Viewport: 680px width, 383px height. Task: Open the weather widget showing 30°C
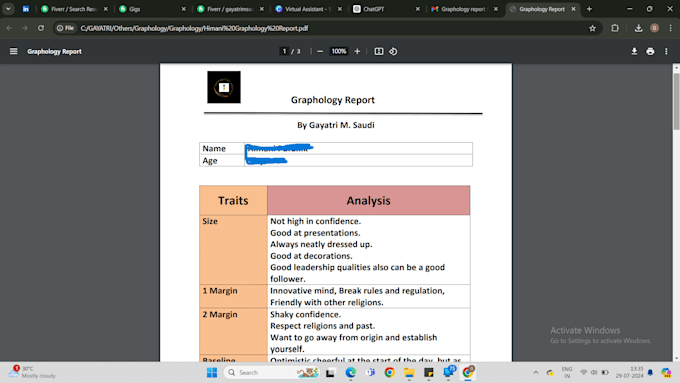pos(32,372)
